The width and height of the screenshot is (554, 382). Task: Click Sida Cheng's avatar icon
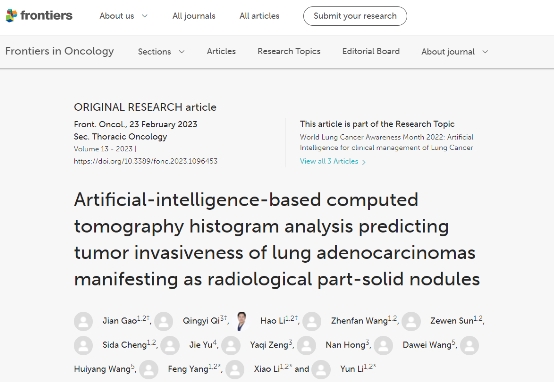83,345
